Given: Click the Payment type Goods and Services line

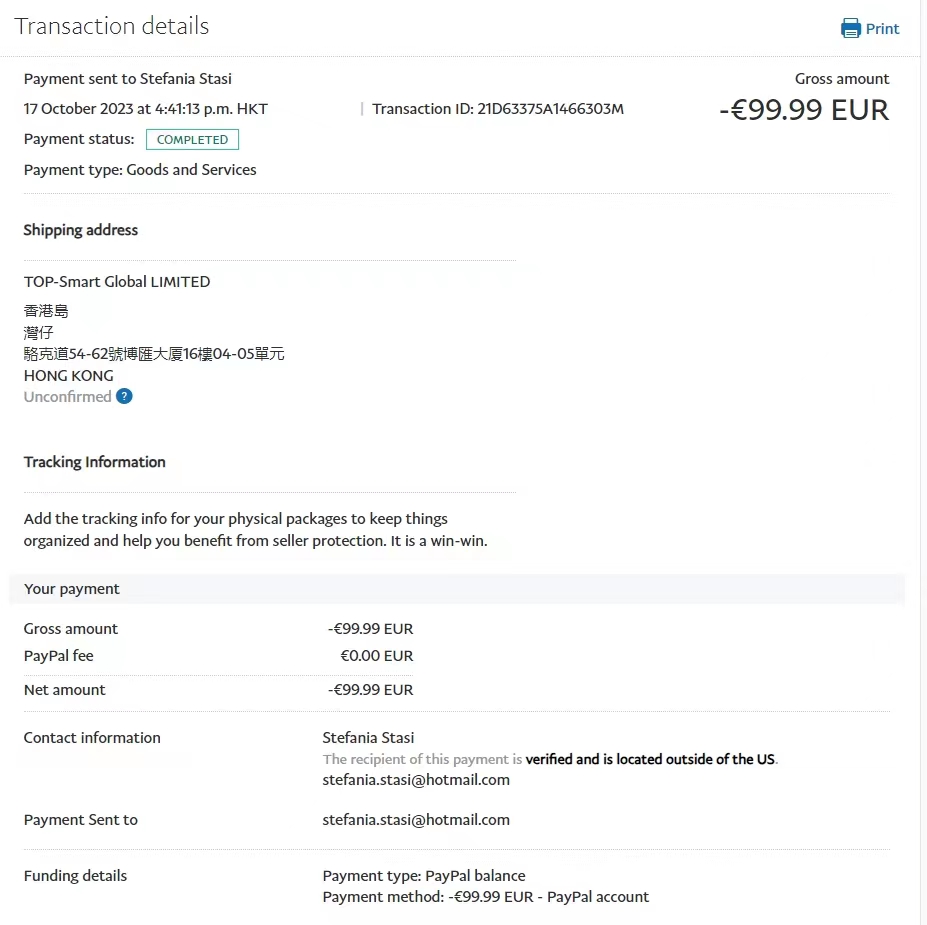Looking at the screenshot, I should point(140,170).
